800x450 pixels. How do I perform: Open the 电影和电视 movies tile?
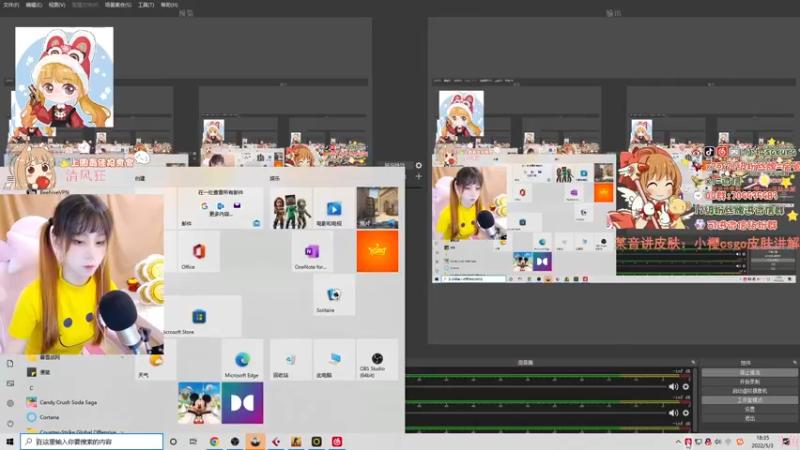pos(334,208)
